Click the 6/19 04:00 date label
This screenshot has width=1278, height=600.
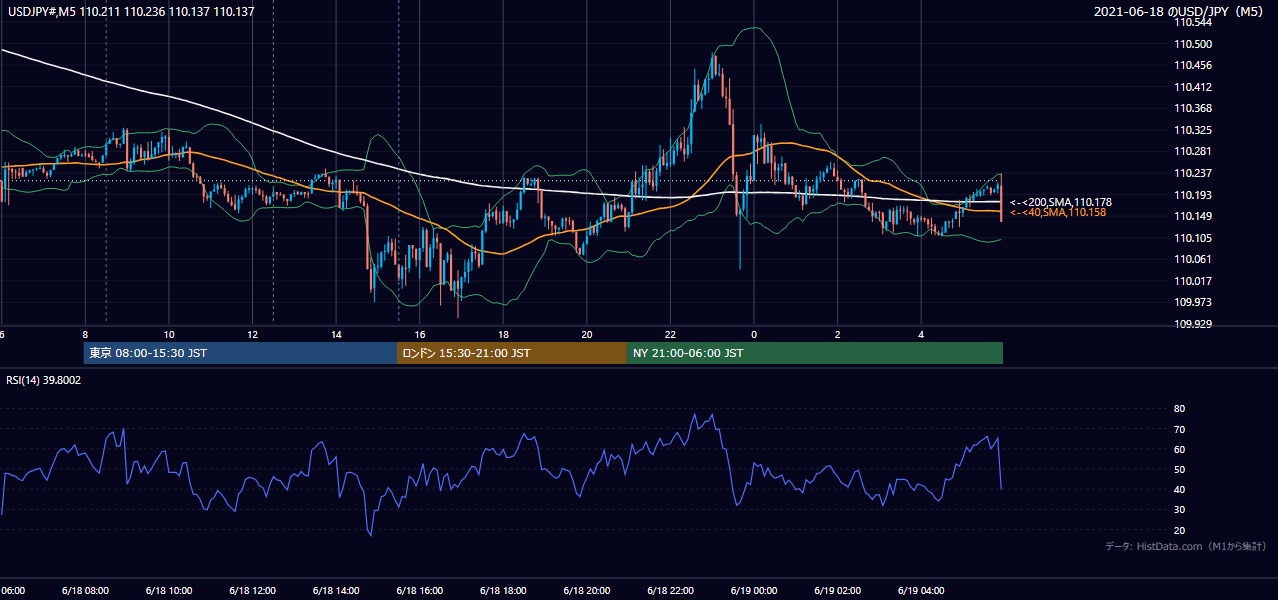922,591
